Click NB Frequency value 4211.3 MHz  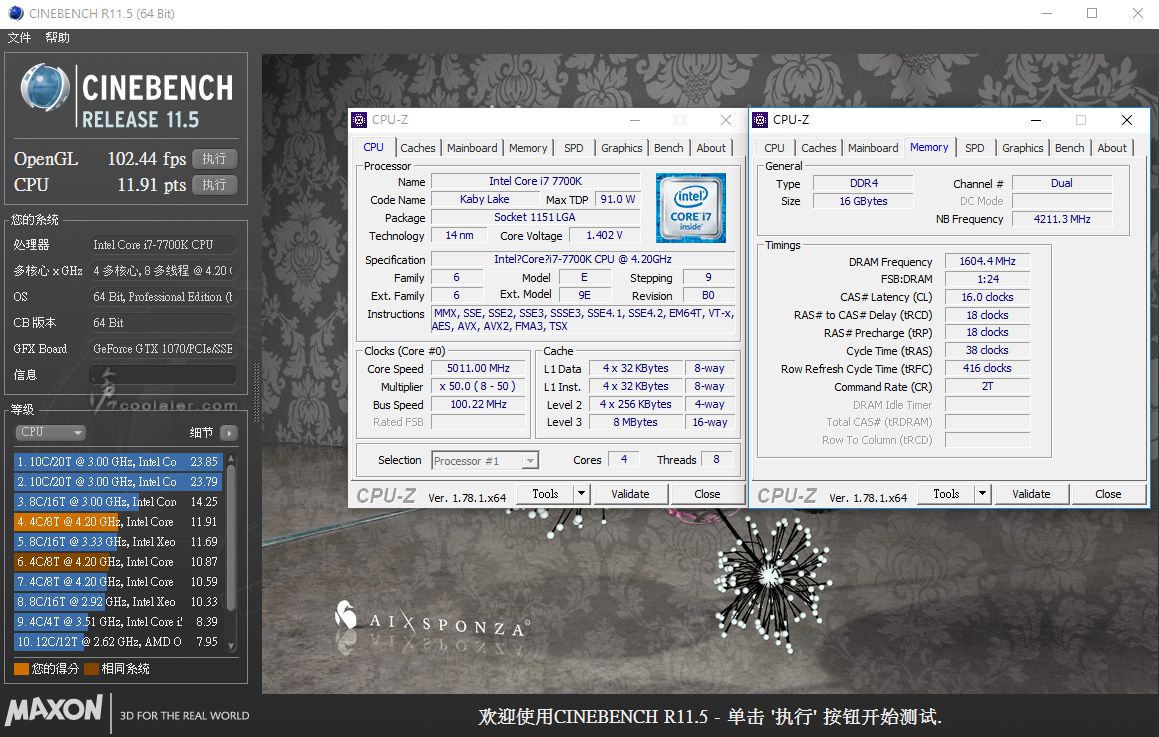click(1062, 219)
